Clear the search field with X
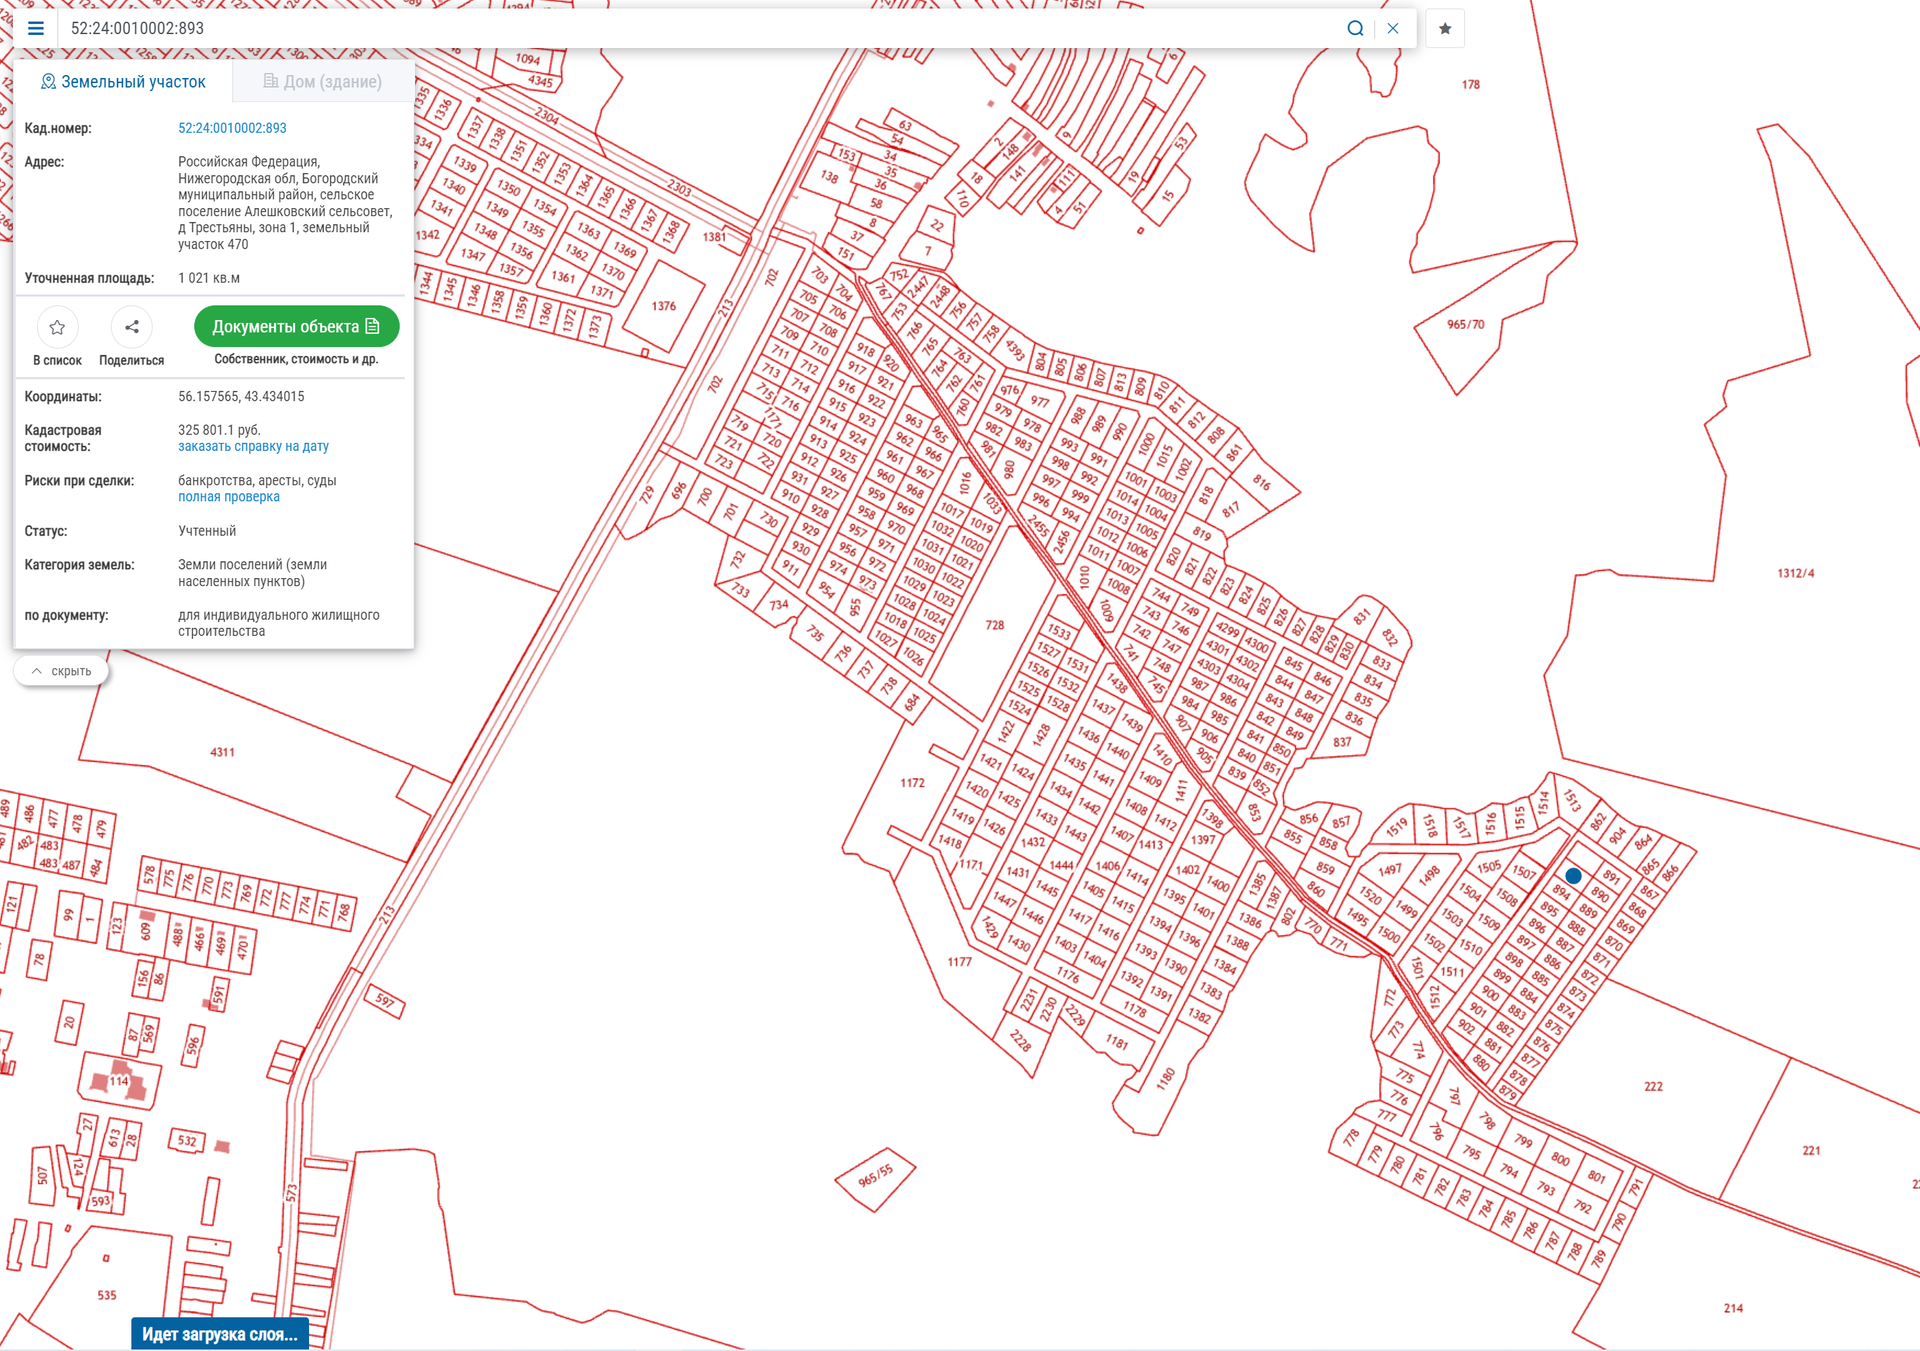The height and width of the screenshot is (1351, 1920). pyautogui.click(x=1393, y=28)
